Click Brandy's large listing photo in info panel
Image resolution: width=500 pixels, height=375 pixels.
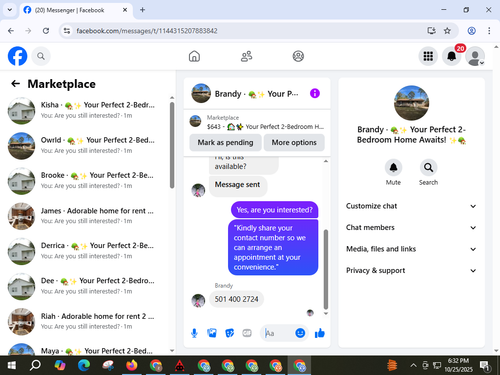[411, 103]
